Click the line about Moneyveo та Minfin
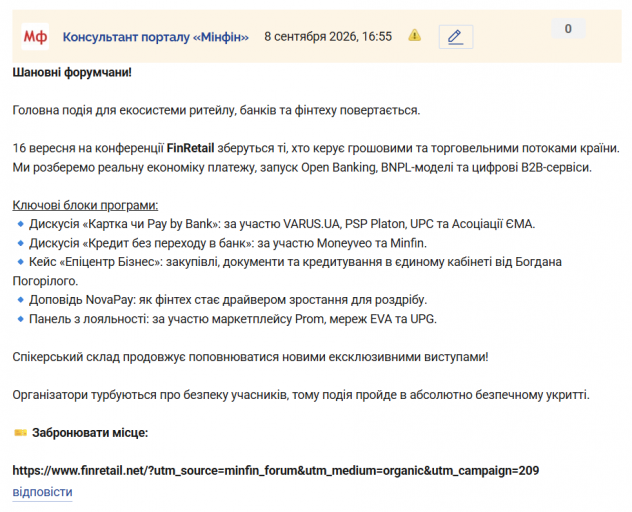This screenshot has height=512, width=632. [x=228, y=243]
